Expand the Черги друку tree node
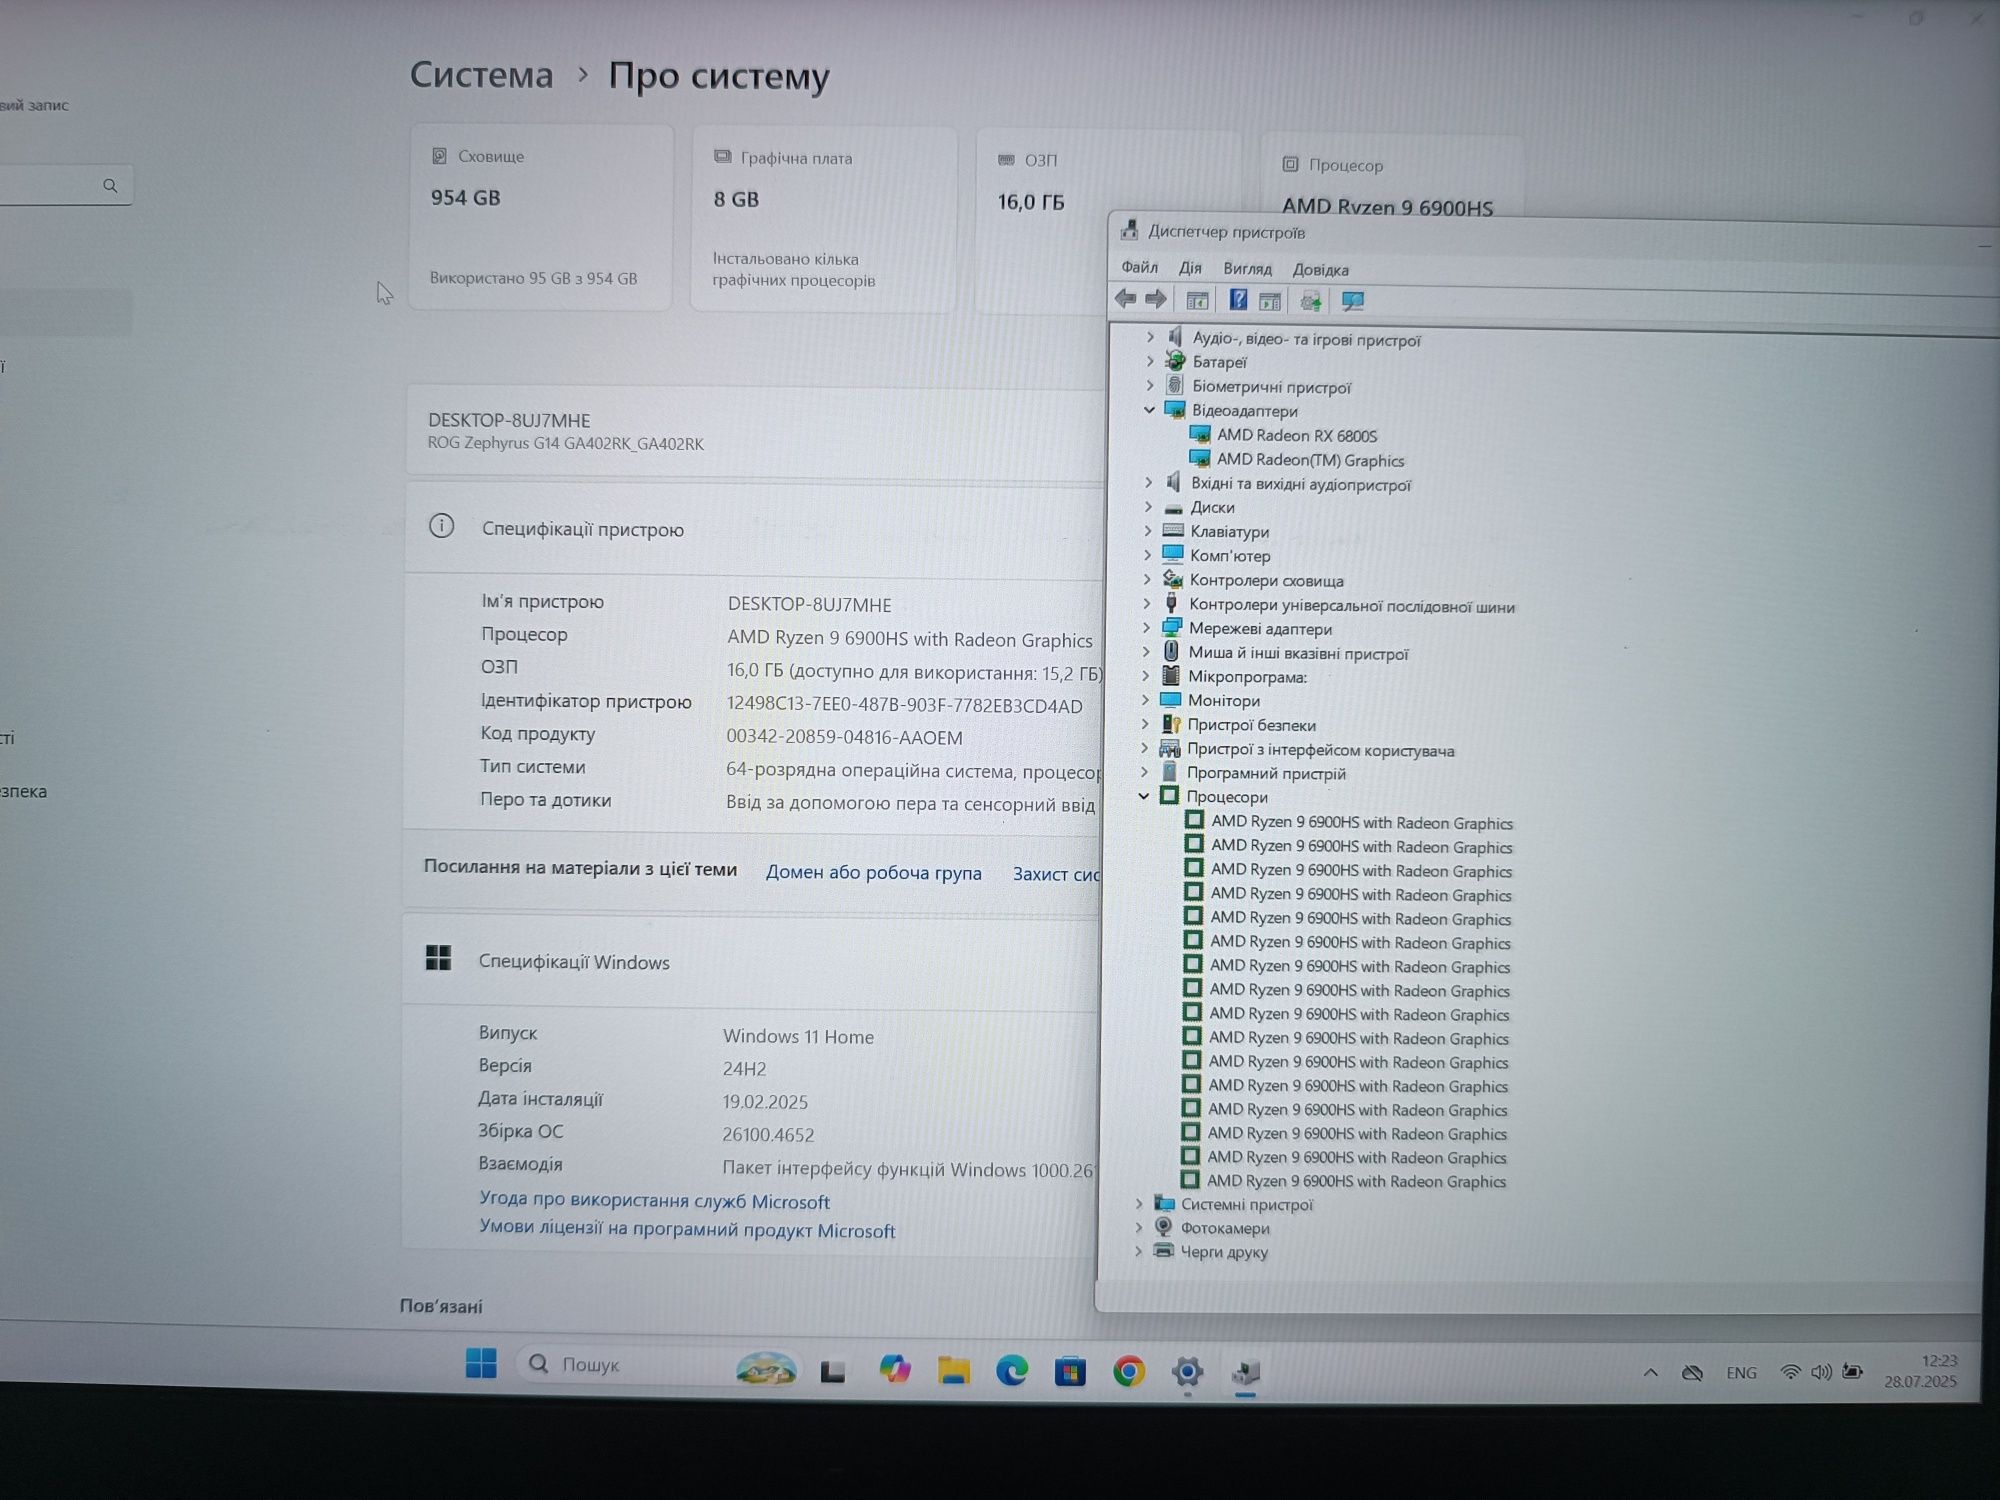2000x1500 pixels. (1138, 1250)
